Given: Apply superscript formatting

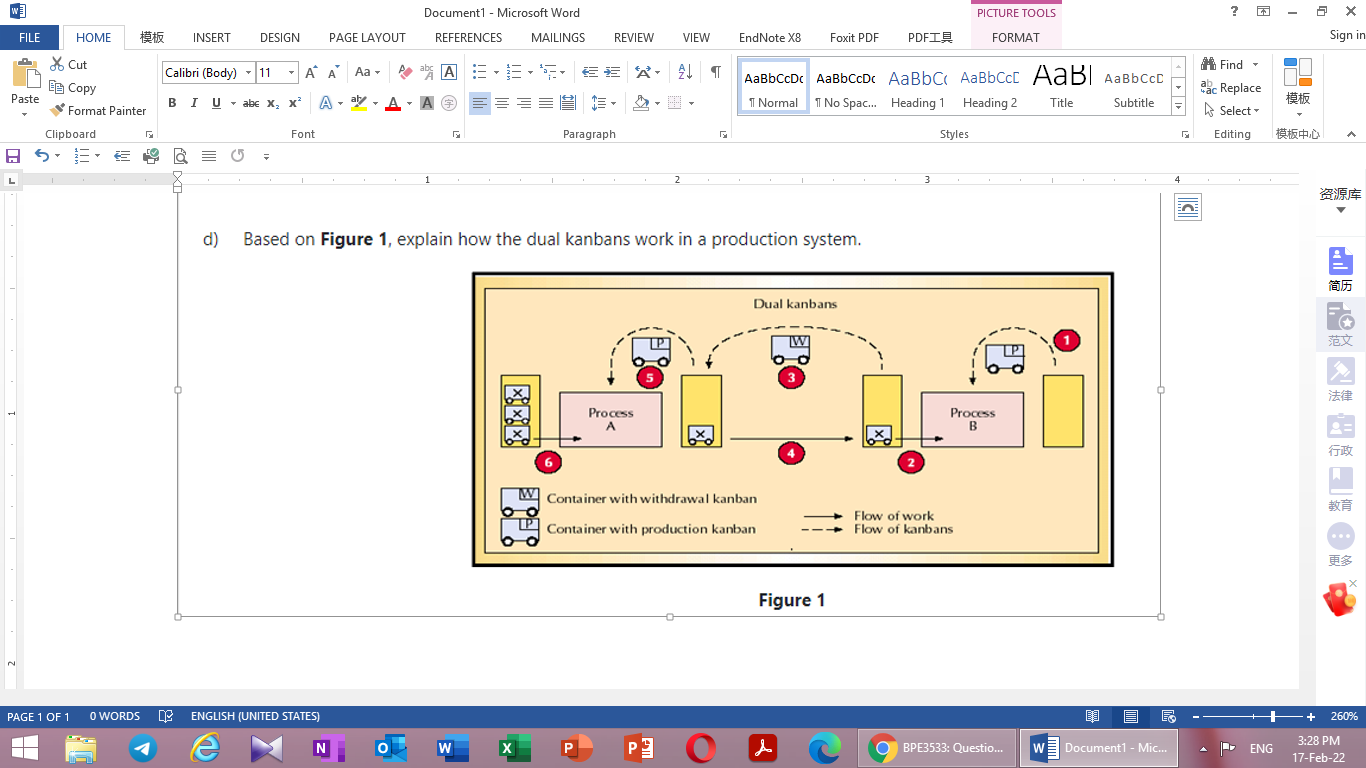Looking at the screenshot, I should 293,103.
